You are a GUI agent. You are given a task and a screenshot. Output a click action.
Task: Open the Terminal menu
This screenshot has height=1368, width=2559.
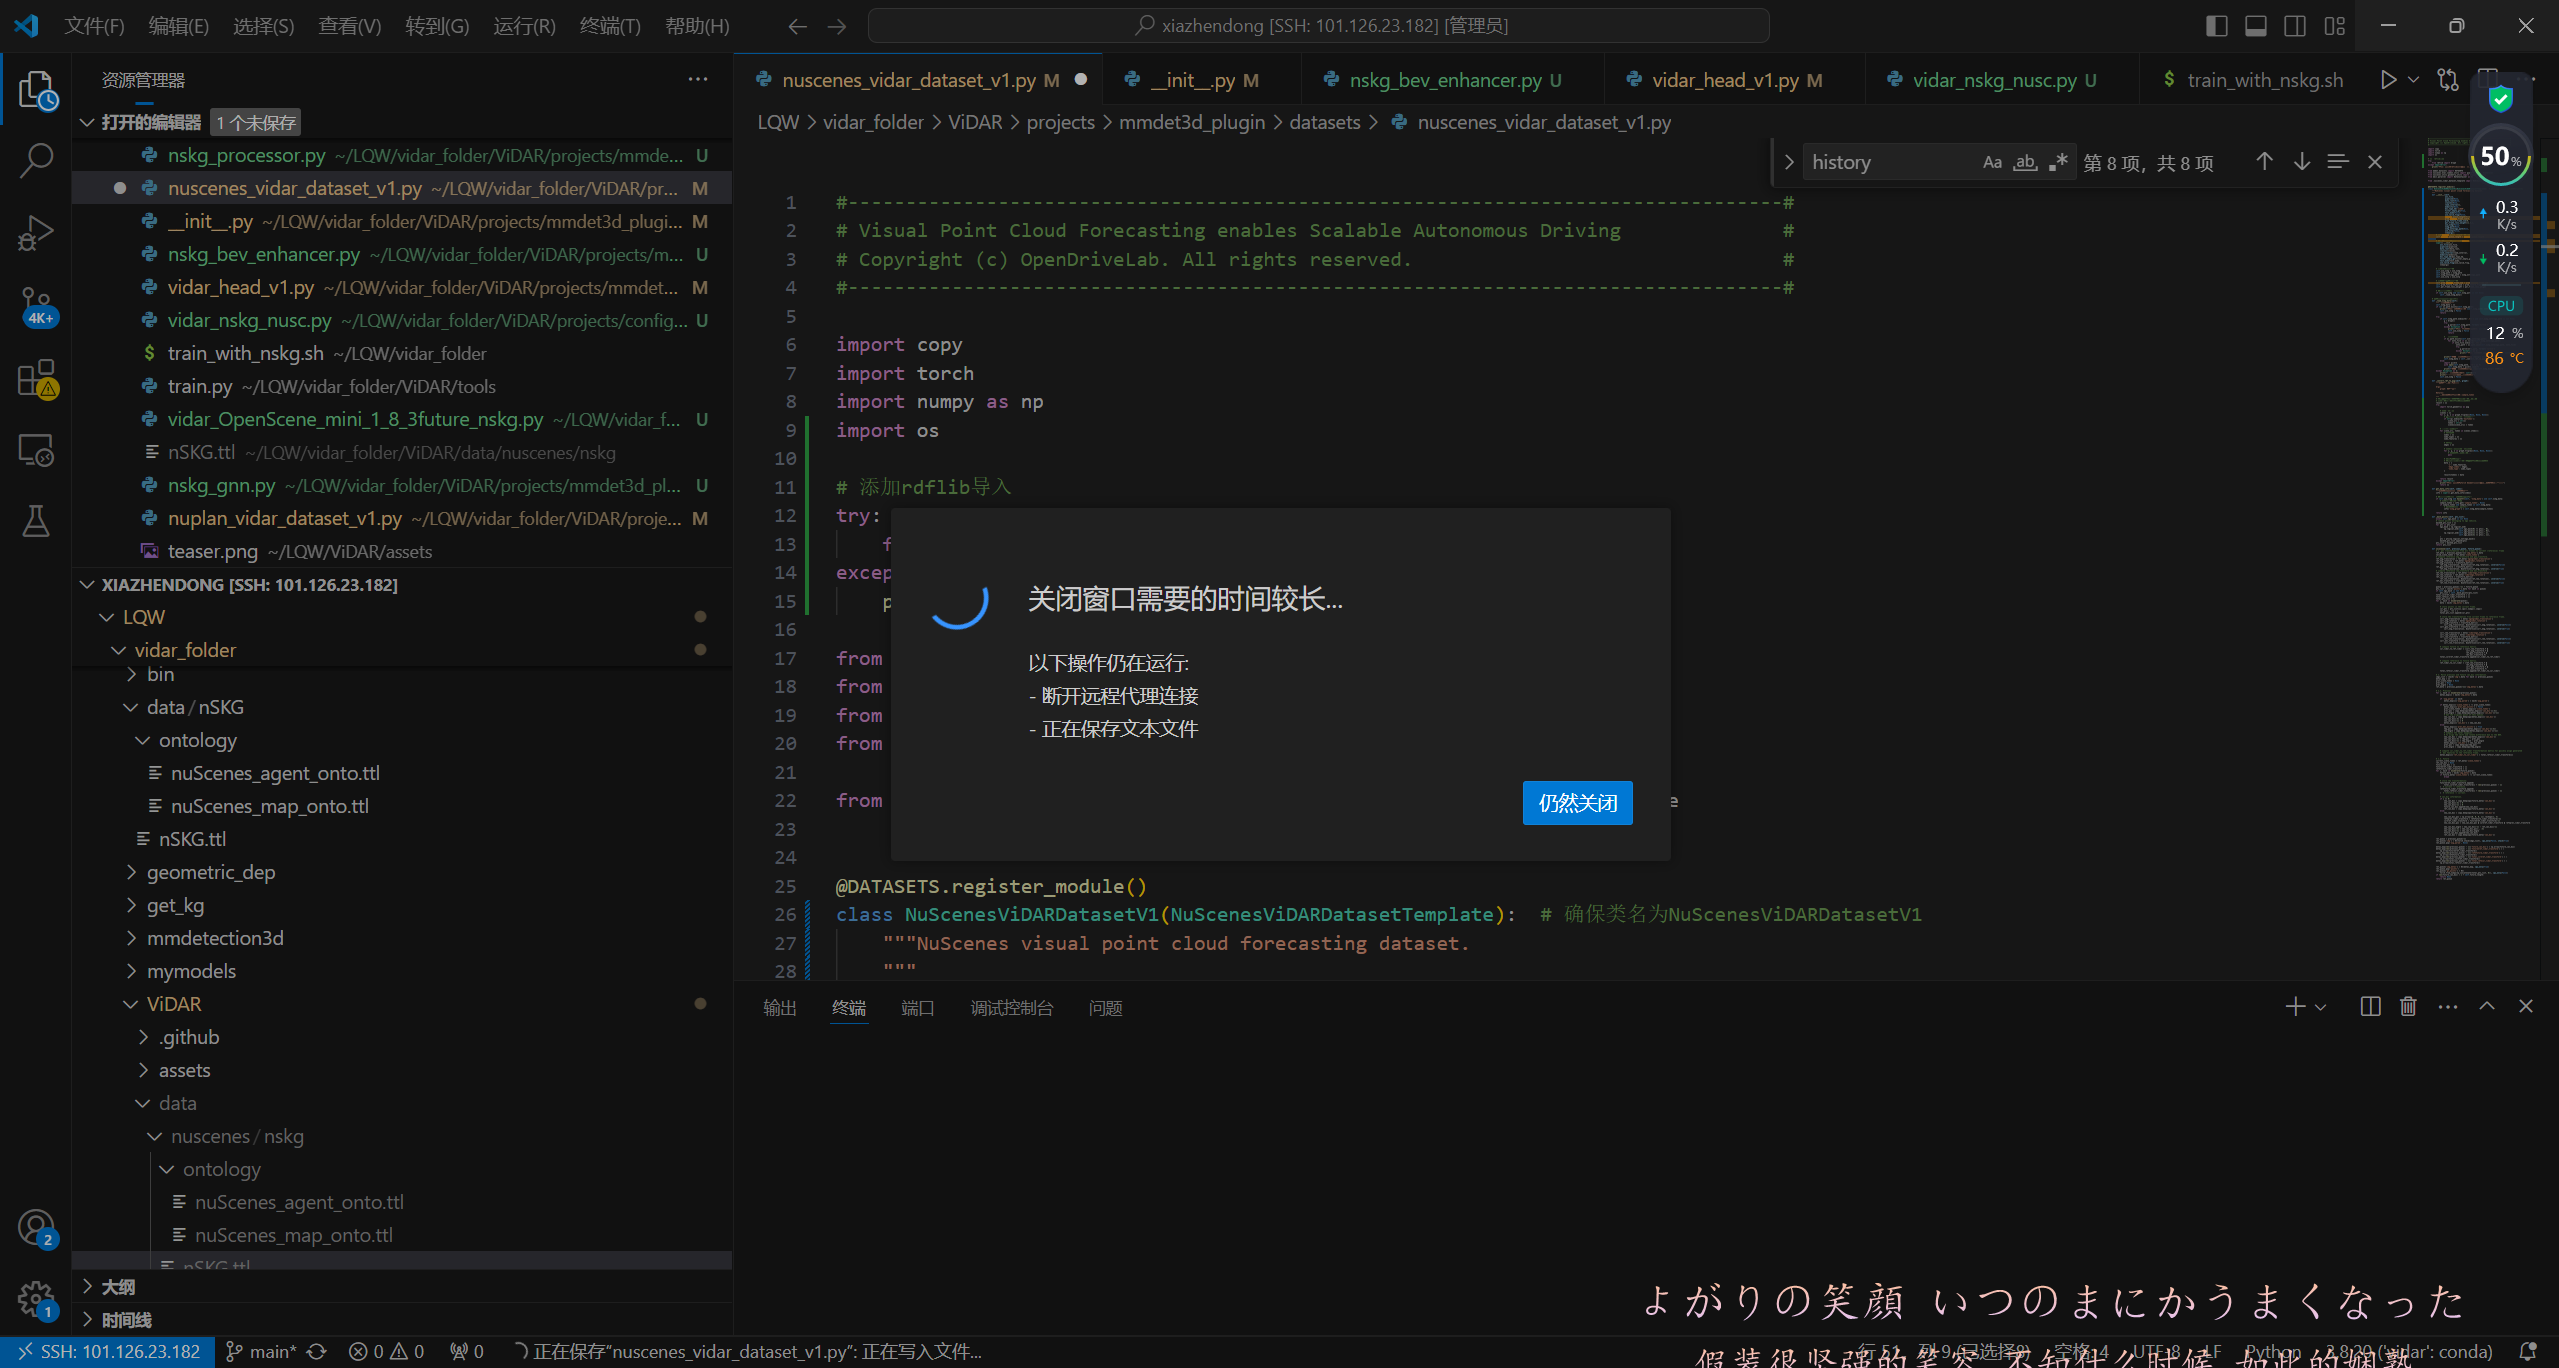coord(610,26)
